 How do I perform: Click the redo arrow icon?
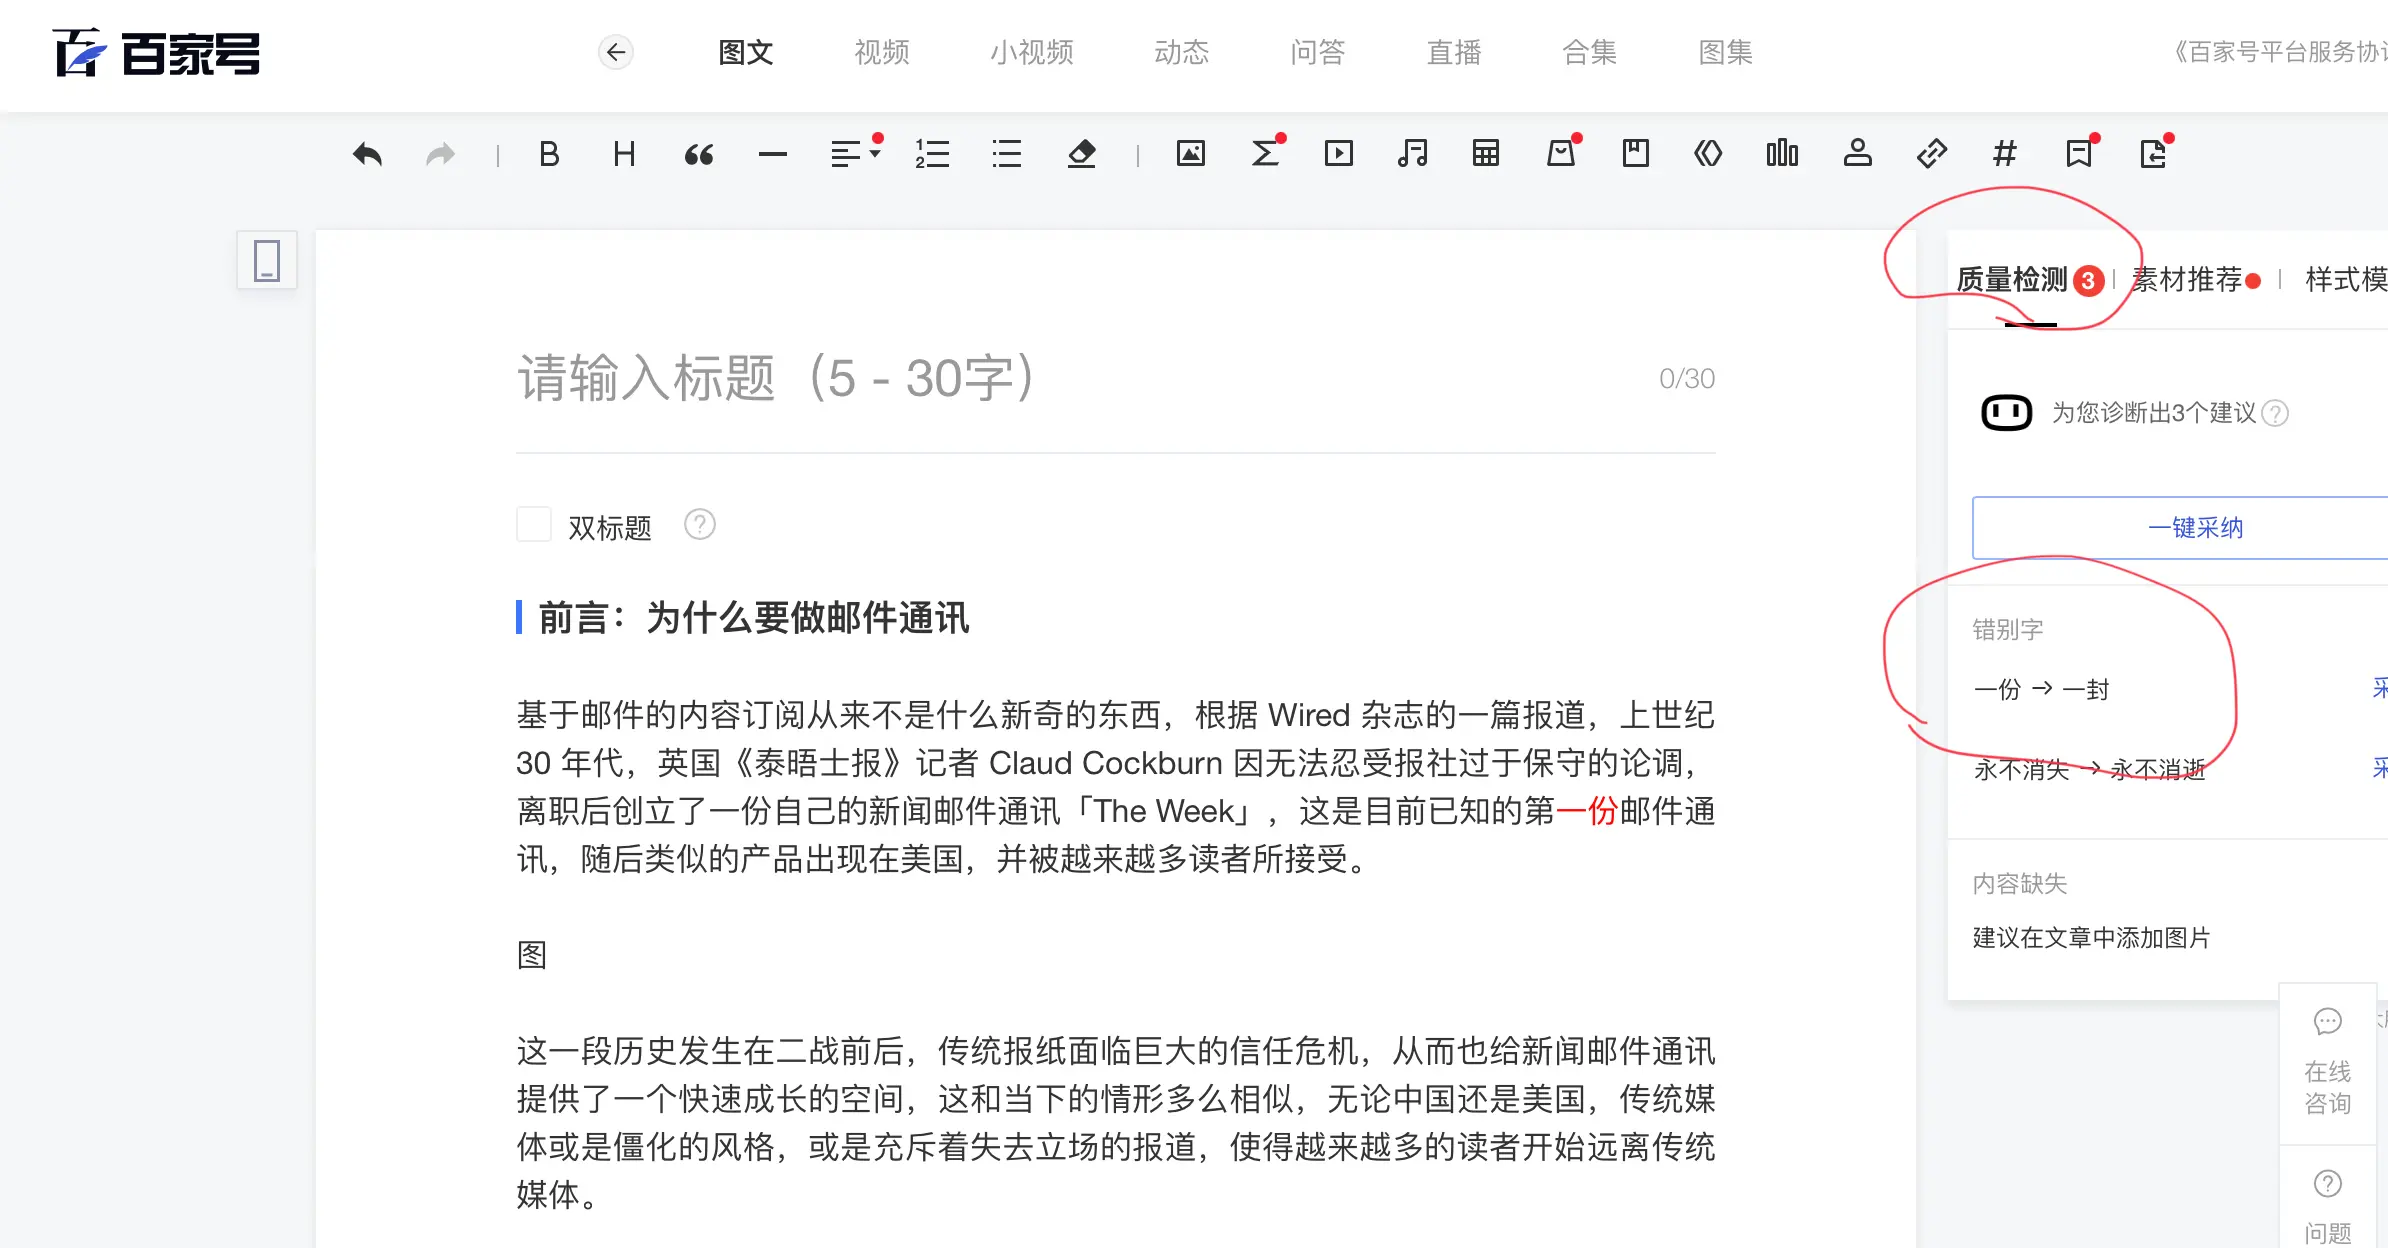pos(440,154)
